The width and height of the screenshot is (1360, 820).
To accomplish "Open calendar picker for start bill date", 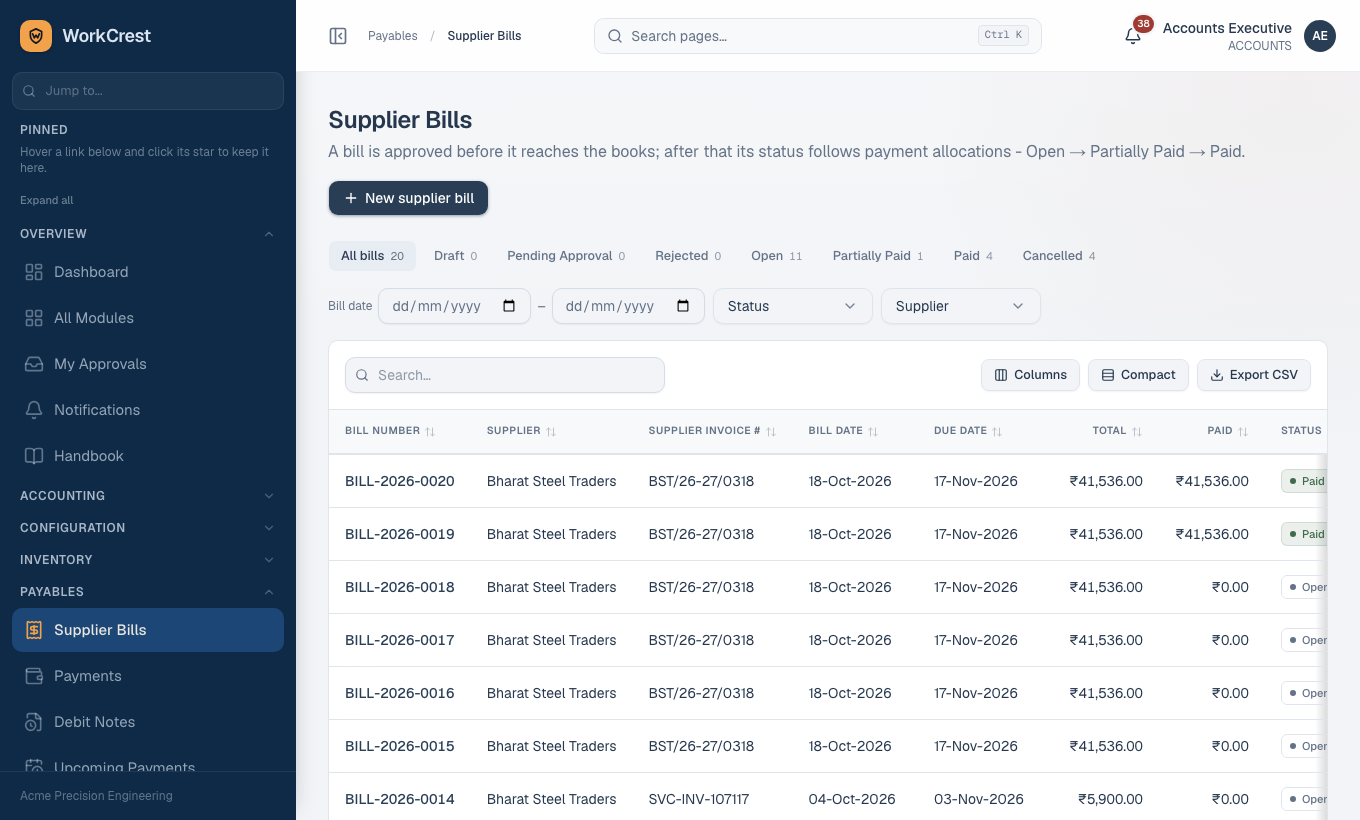I will coord(509,306).
